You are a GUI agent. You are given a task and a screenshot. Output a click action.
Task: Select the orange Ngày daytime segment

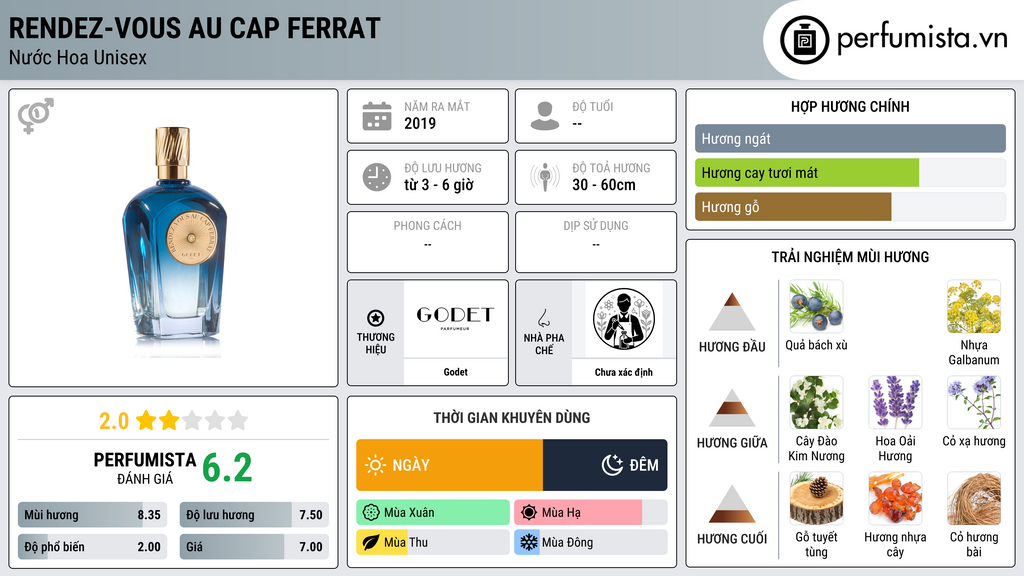click(449, 465)
